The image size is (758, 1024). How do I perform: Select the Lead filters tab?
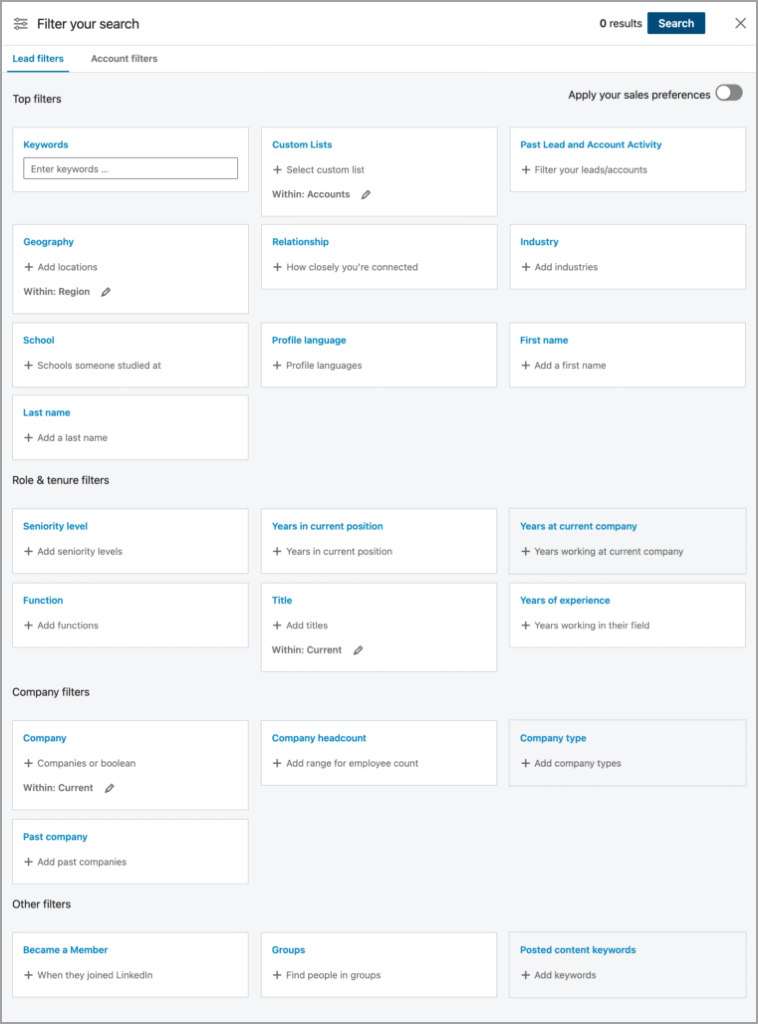click(38, 59)
